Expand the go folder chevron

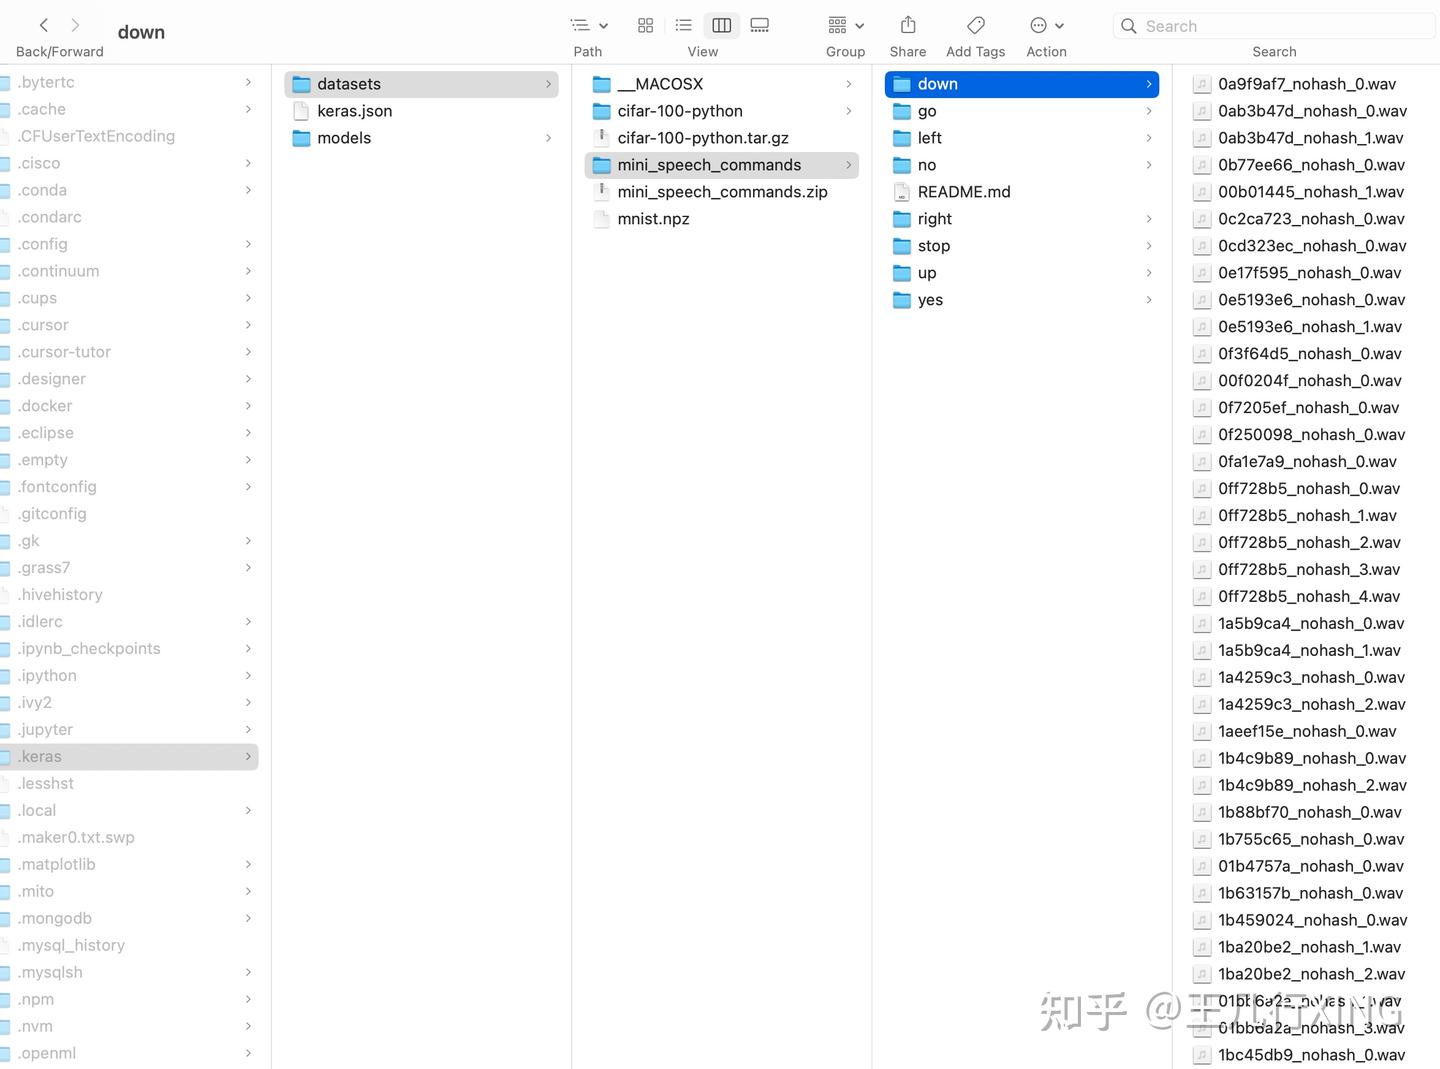click(1148, 111)
